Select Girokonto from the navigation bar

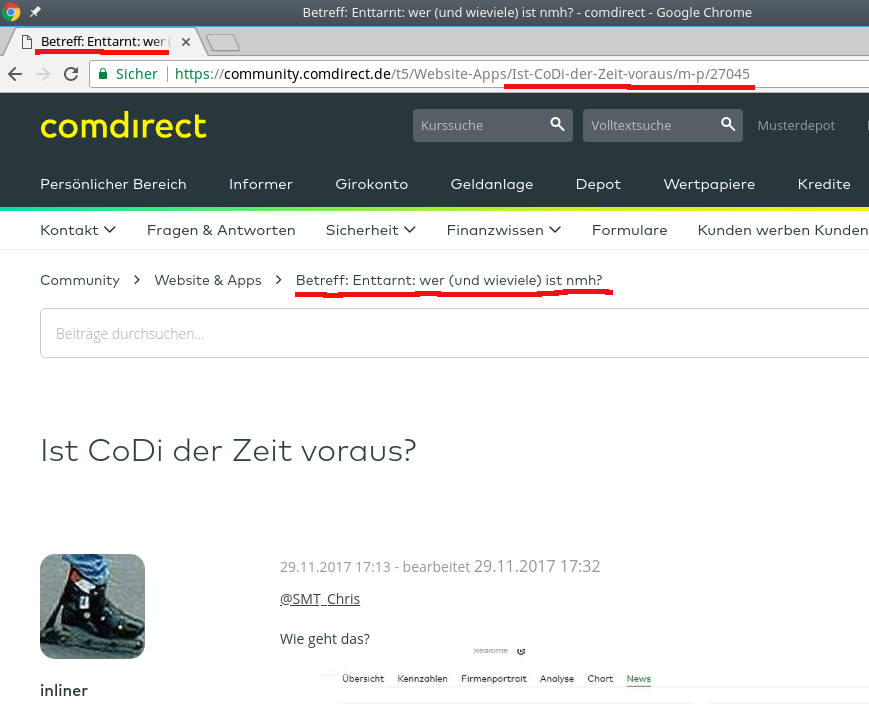coord(371,184)
